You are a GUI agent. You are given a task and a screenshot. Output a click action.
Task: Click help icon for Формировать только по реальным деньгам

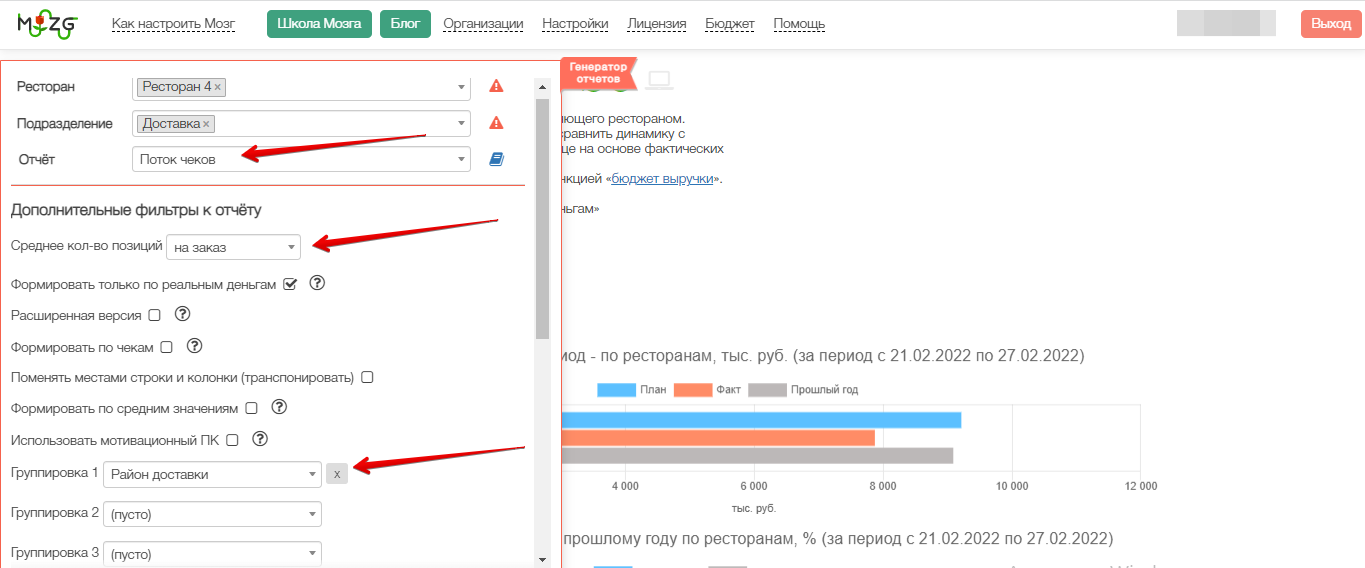(317, 283)
